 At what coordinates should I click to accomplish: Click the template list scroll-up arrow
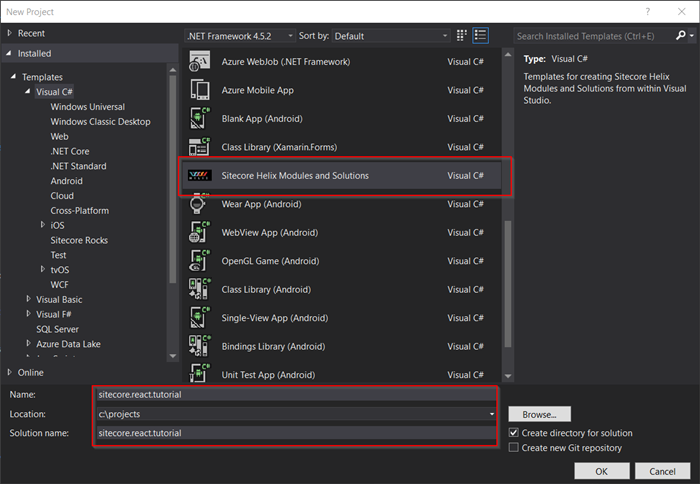pyautogui.click(x=508, y=54)
